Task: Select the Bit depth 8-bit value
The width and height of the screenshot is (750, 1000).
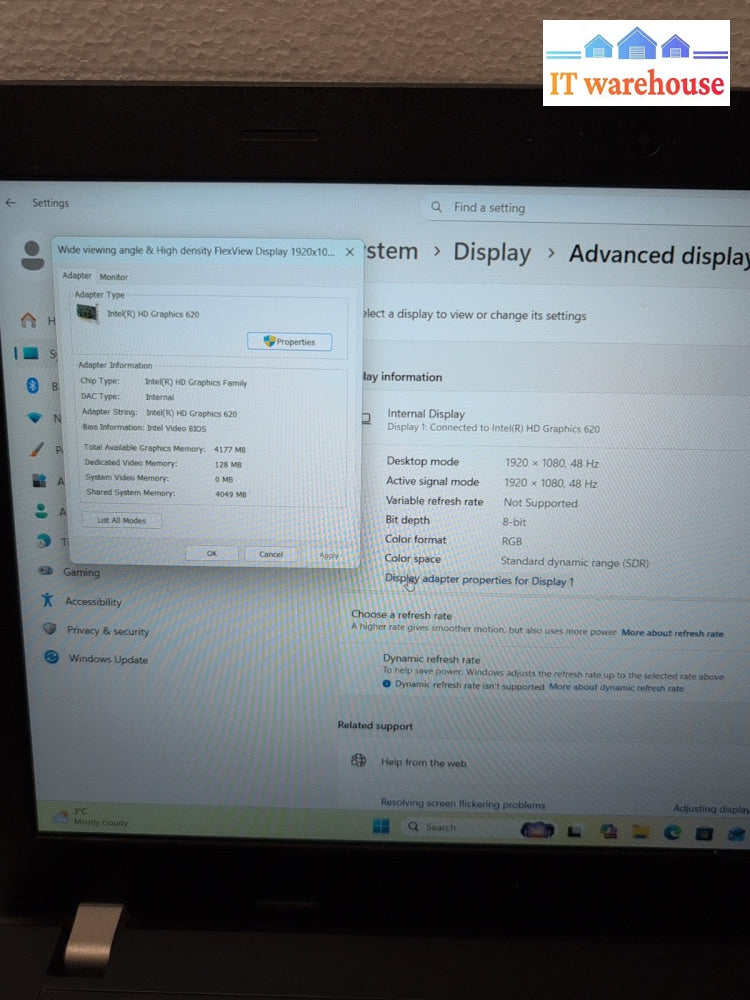Action: tap(514, 522)
